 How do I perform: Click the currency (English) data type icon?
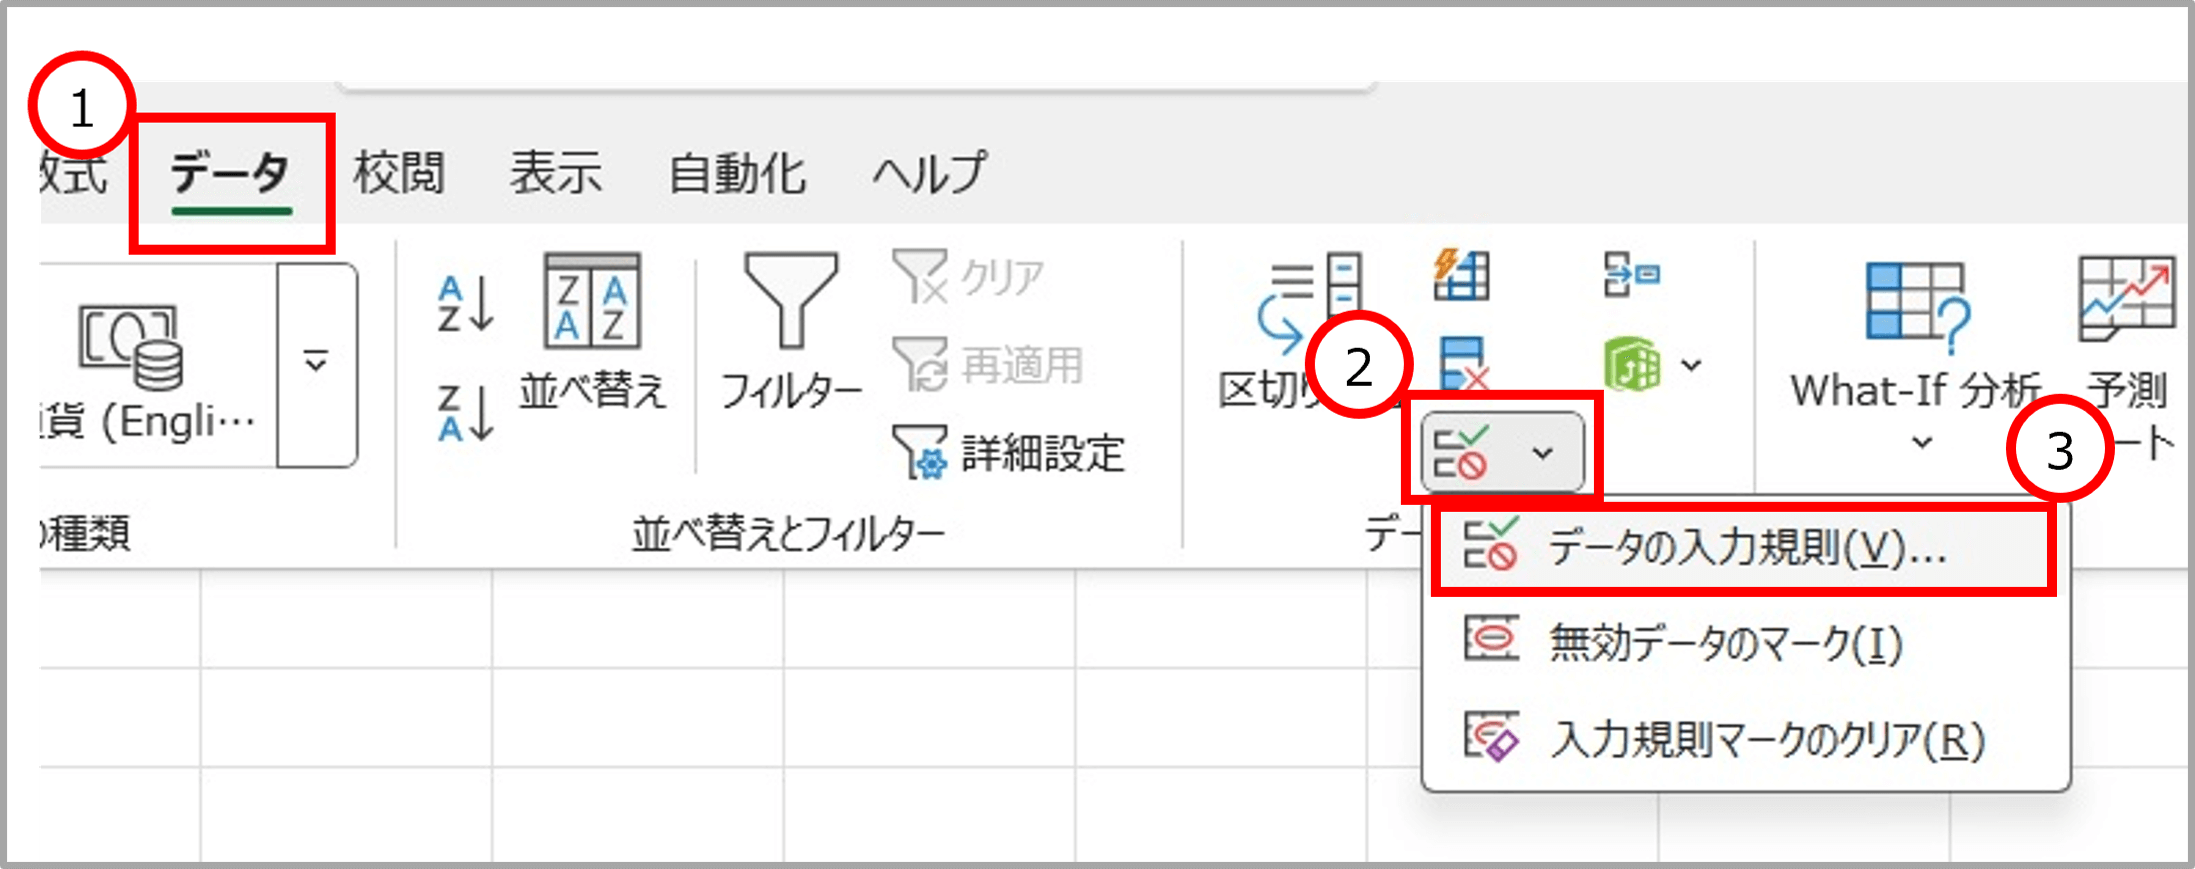(x=132, y=347)
